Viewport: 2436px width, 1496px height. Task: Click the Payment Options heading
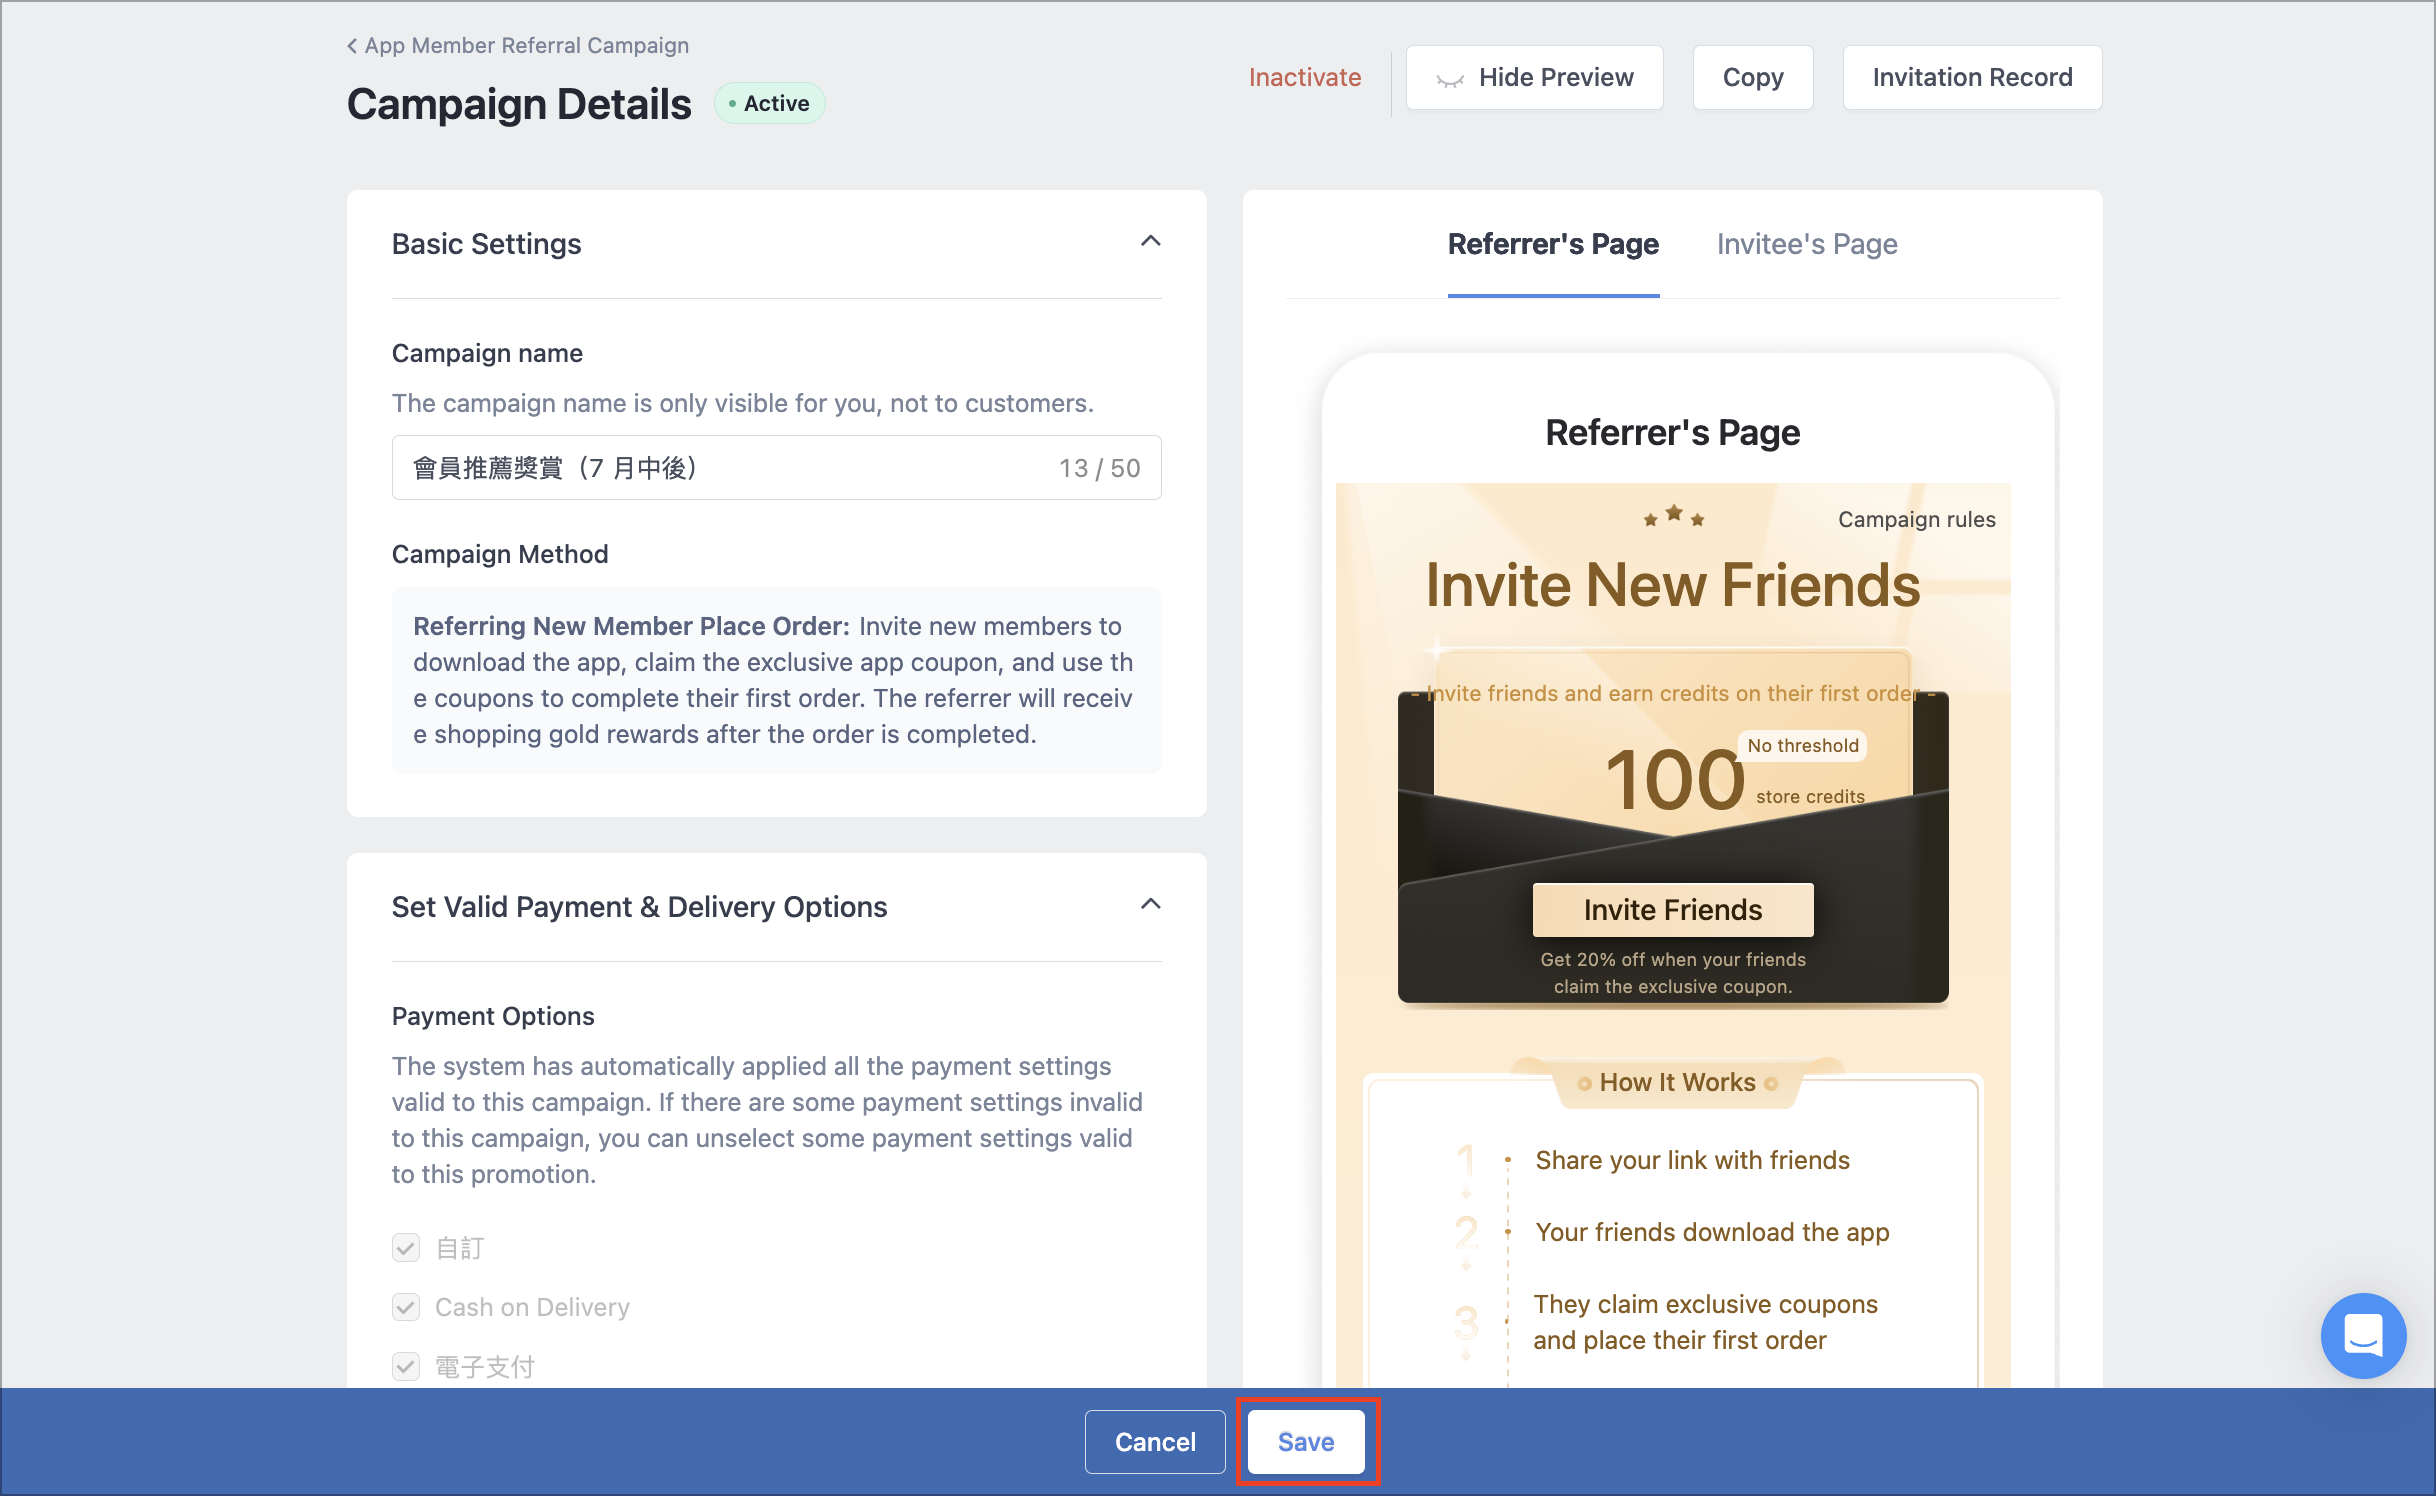(x=493, y=1016)
